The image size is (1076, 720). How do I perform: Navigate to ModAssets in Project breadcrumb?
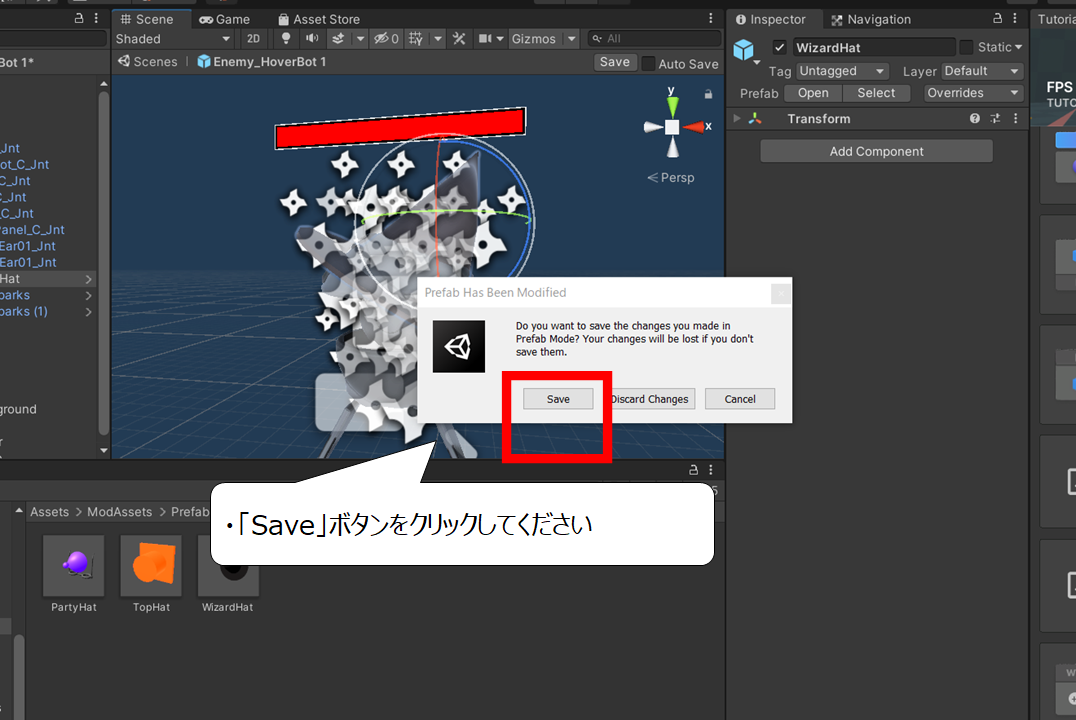coord(119,512)
